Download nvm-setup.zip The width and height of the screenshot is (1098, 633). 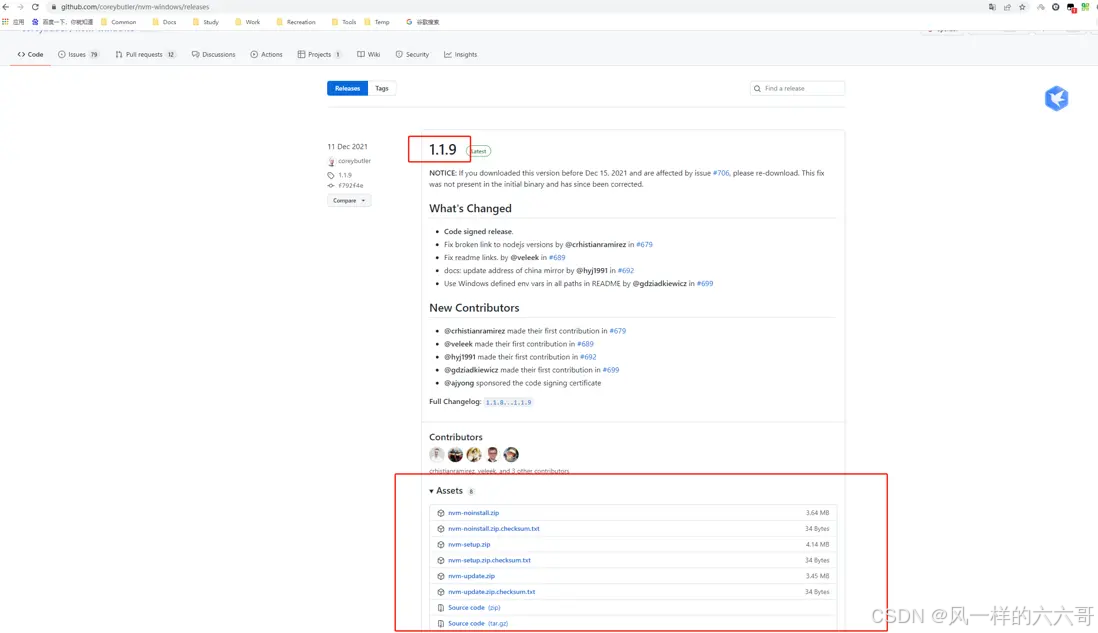(469, 544)
